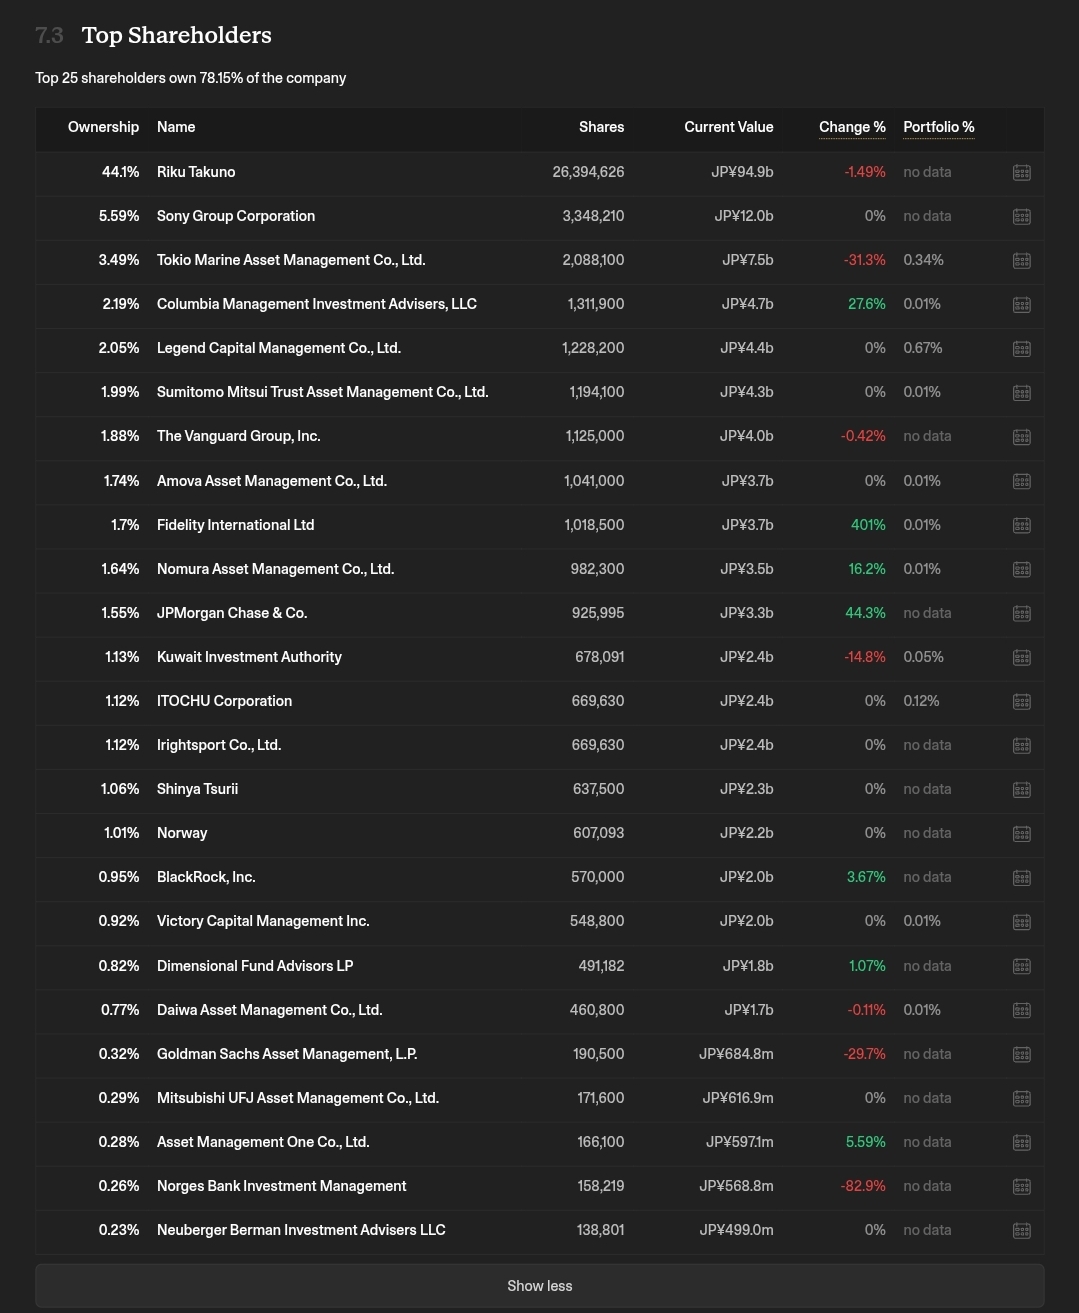1079x1313 pixels.
Task: Open history icon for Neuberger Berman Investment Advisers
Action: pos(1021,1230)
